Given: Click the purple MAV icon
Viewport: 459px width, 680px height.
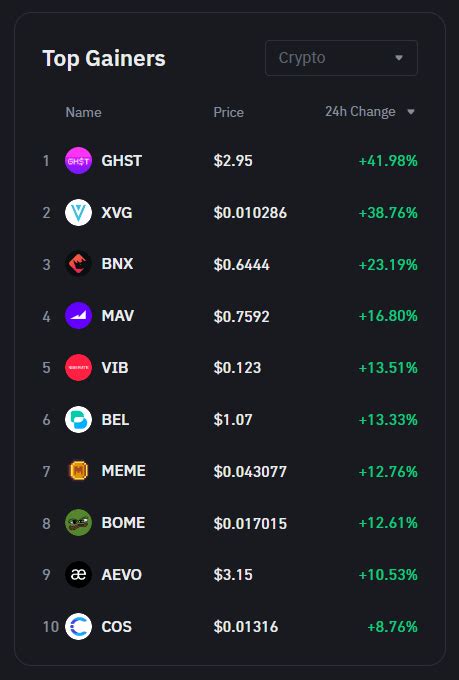Looking at the screenshot, I should [x=78, y=316].
